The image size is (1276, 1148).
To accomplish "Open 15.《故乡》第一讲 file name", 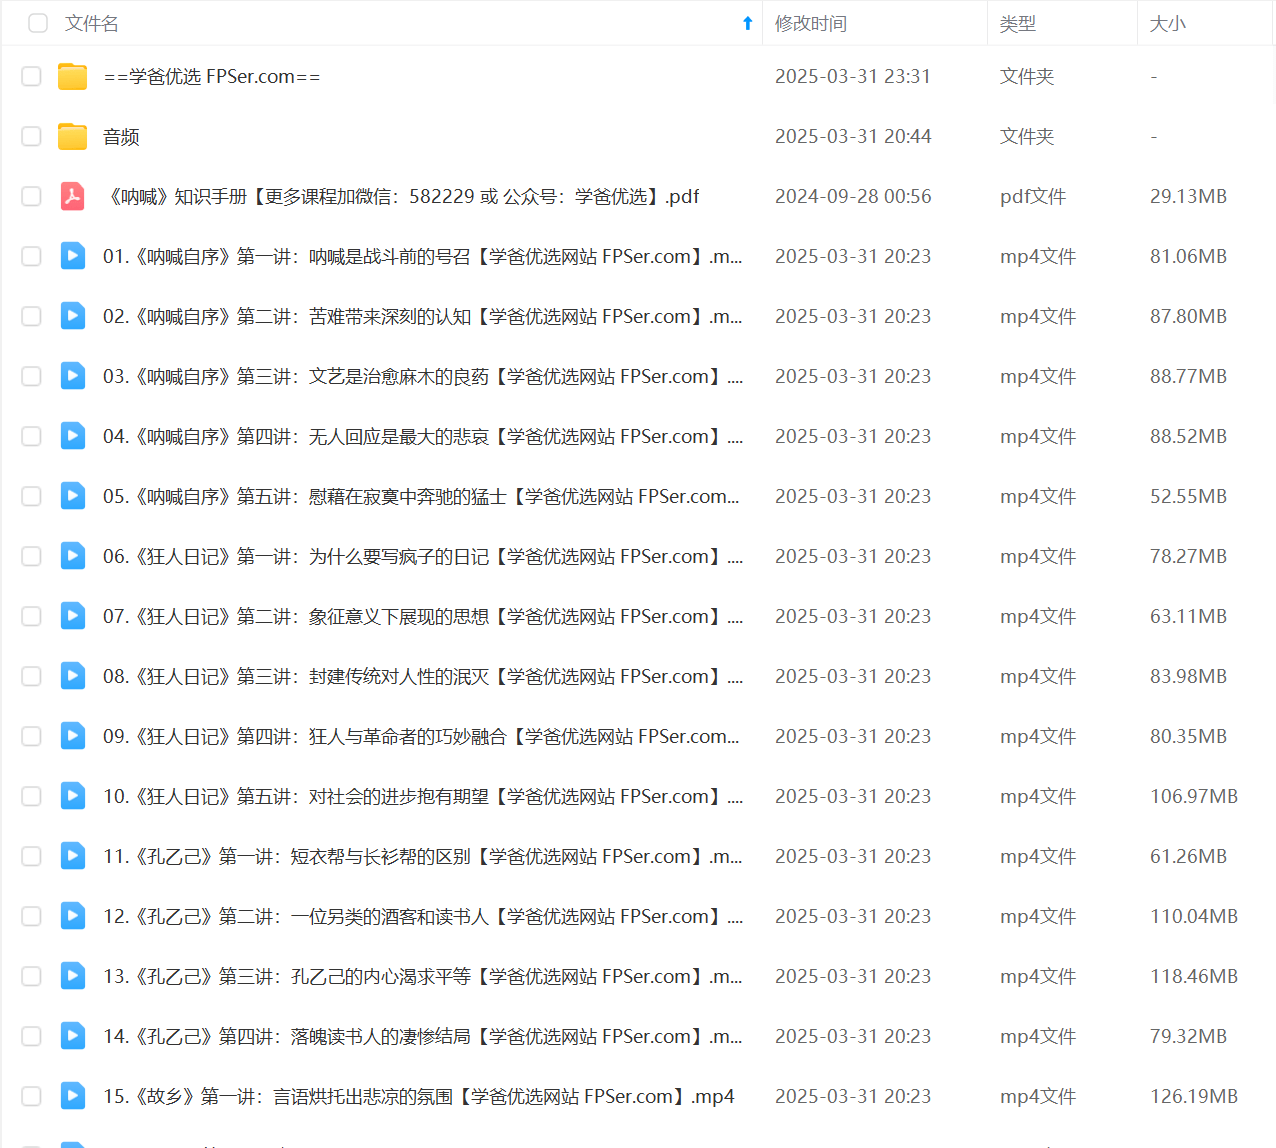I will click(419, 1096).
